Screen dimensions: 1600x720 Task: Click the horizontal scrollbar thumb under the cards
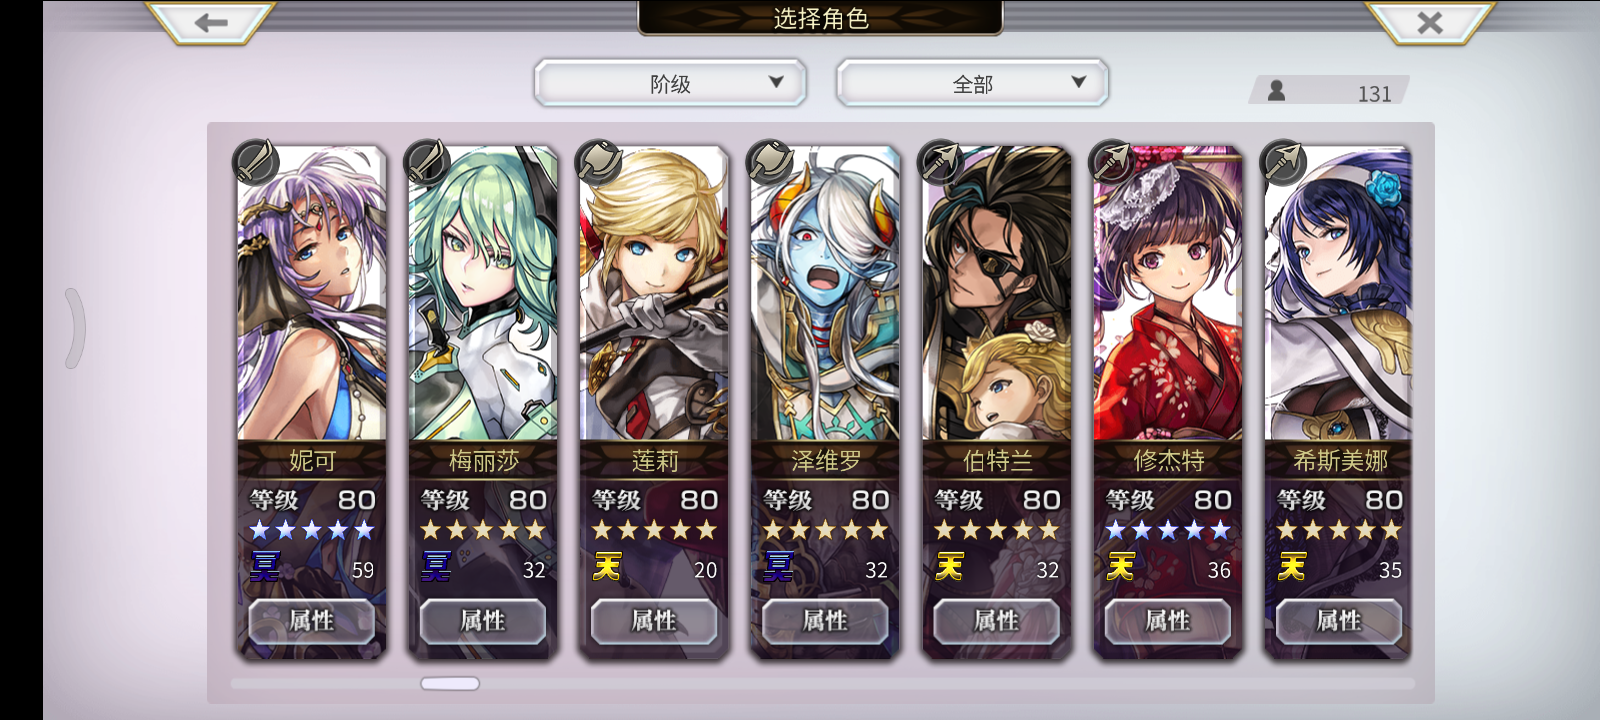[450, 684]
